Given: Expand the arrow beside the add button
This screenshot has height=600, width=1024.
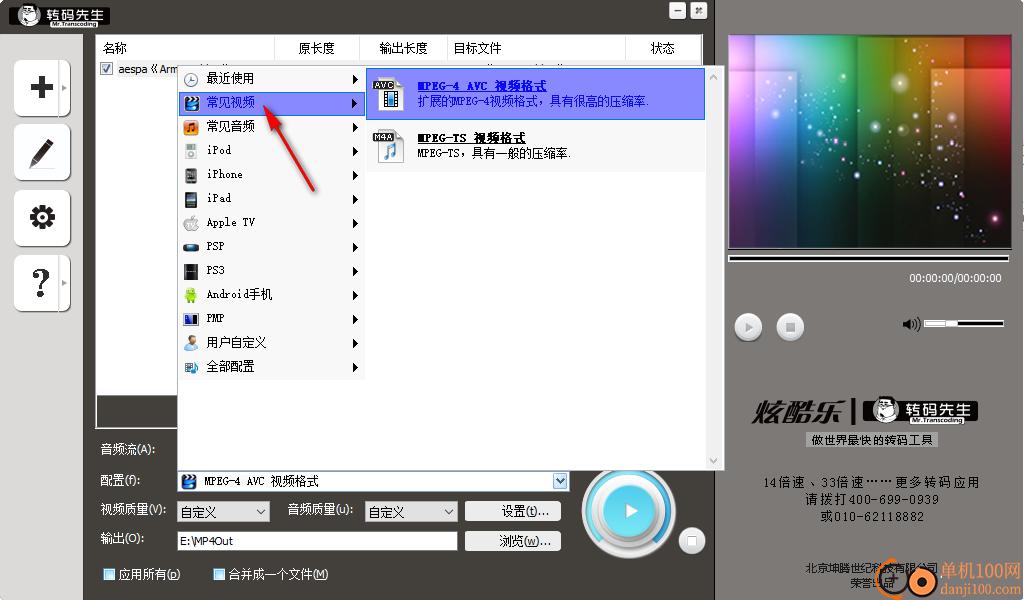Looking at the screenshot, I should point(64,87).
